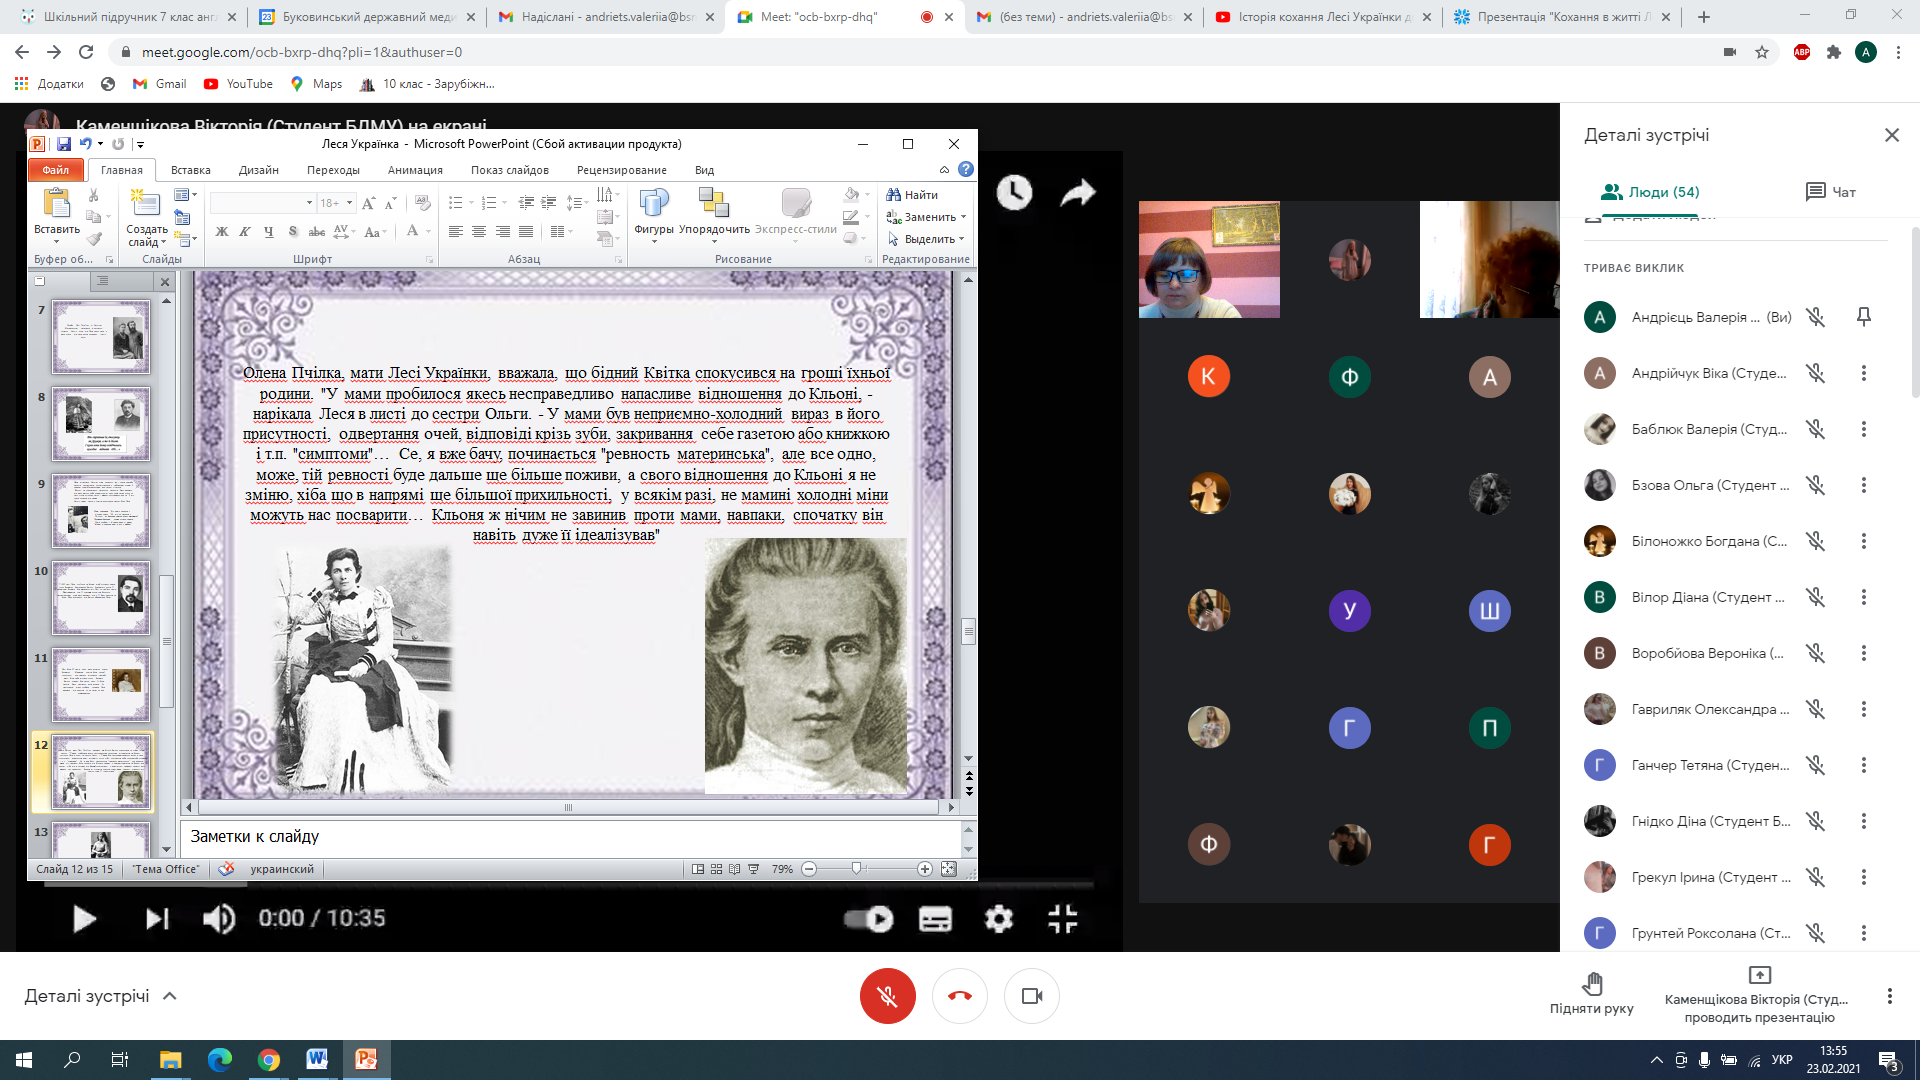The height and width of the screenshot is (1080, 1920).
Task: Leave the call with red hang-up button
Action: 960,996
